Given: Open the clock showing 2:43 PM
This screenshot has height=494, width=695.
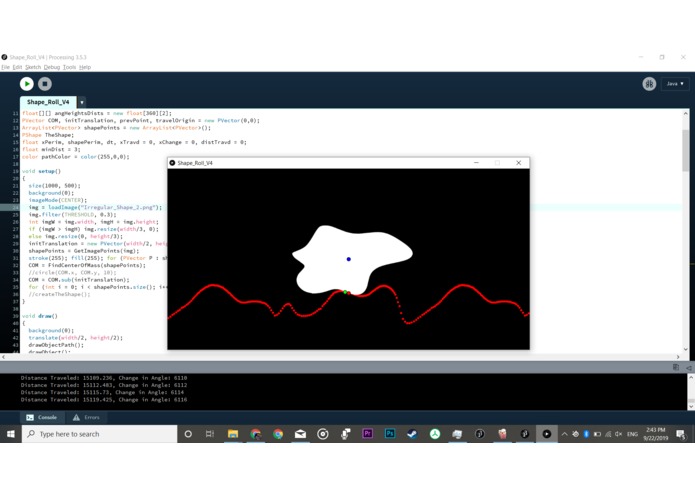Looking at the screenshot, I should tap(656, 434).
